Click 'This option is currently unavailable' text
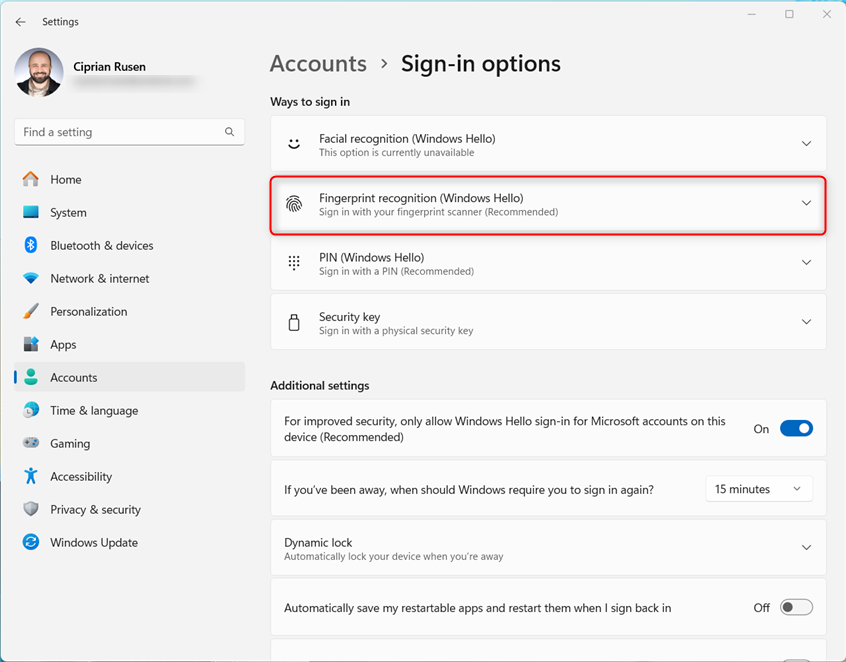The image size is (846, 662). coord(397,153)
